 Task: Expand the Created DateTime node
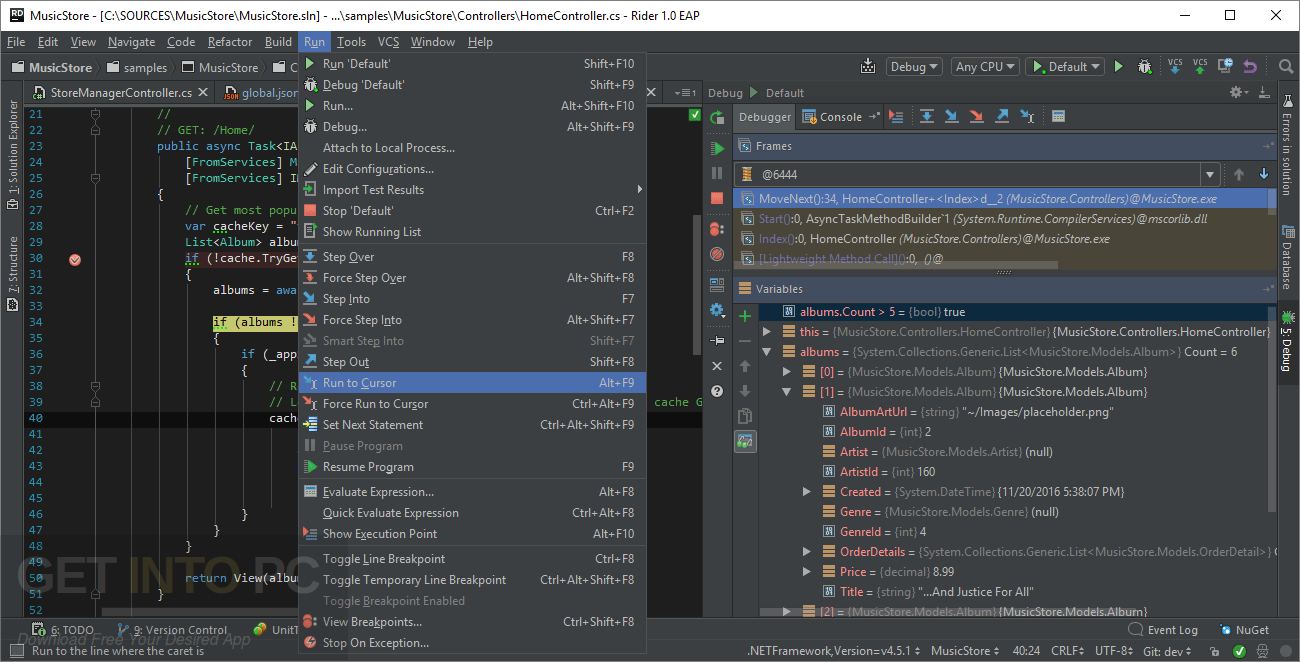[x=807, y=492]
